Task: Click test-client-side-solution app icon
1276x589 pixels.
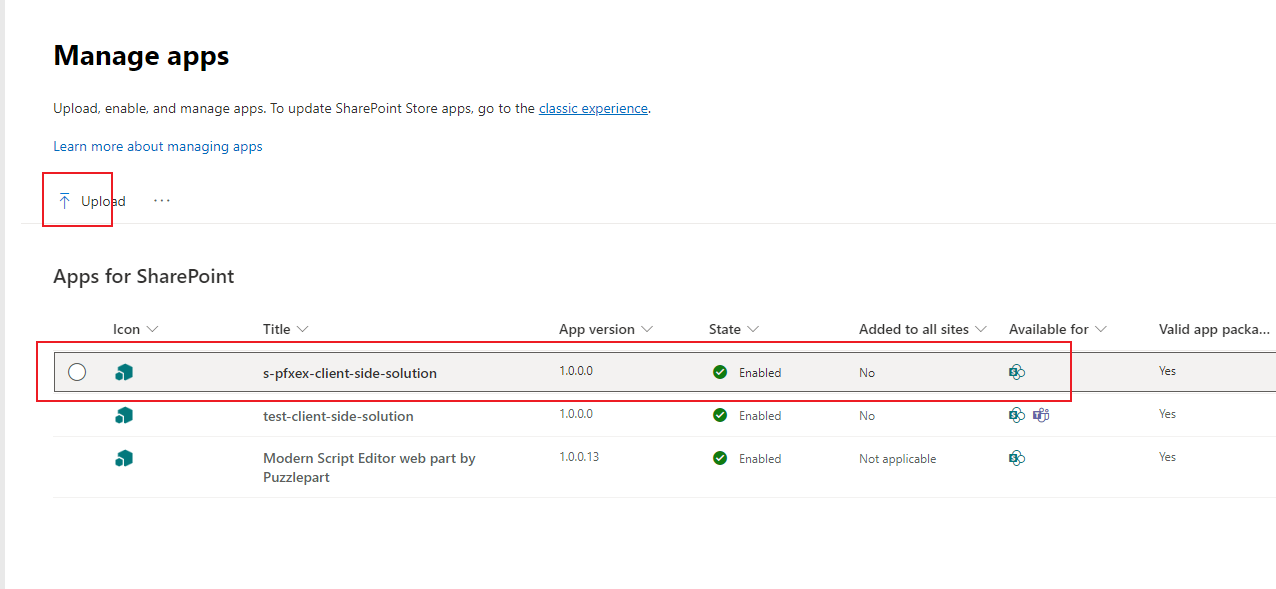Action: pyautogui.click(x=124, y=415)
